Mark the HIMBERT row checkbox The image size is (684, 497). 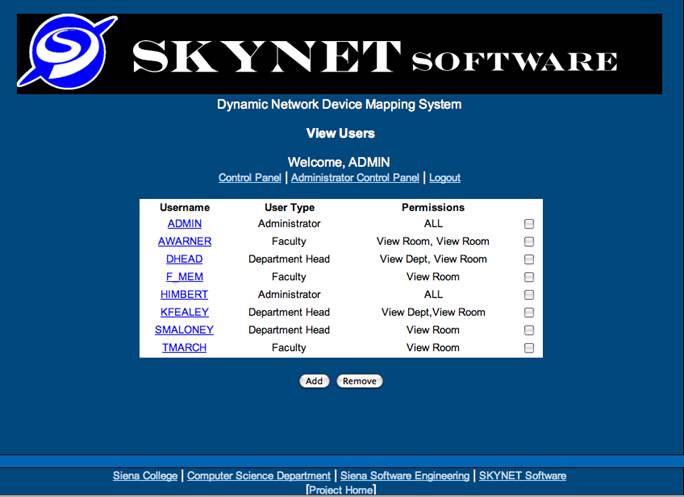tap(529, 295)
